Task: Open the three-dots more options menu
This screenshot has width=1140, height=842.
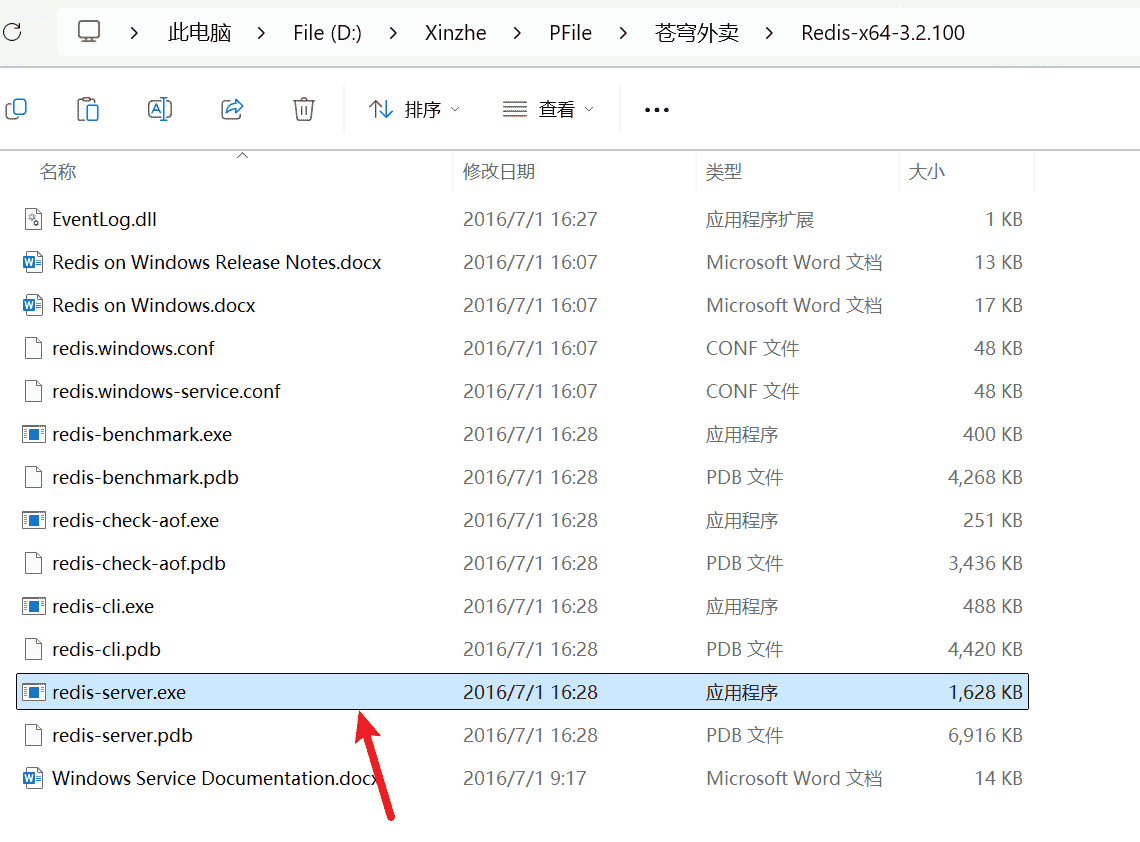Action: [657, 109]
